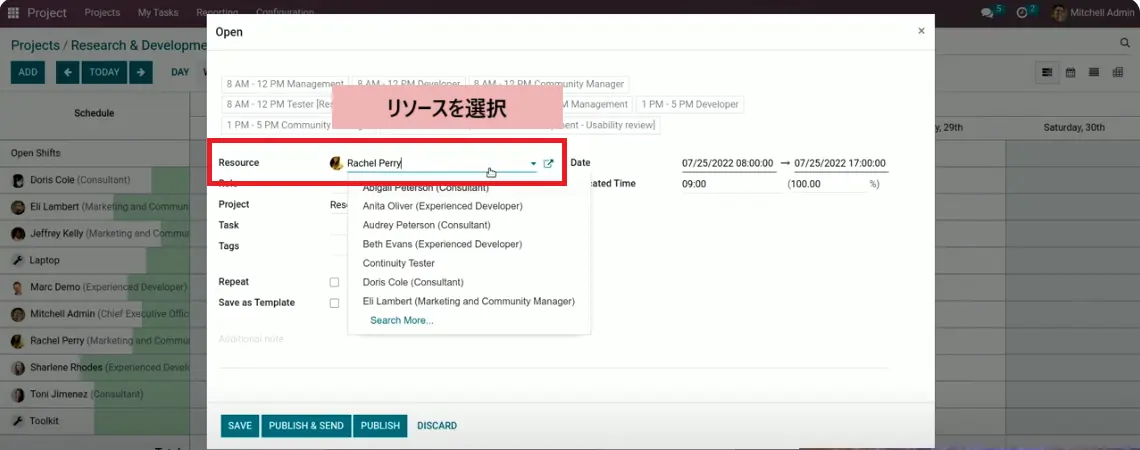The image size is (1140, 450).
Task: Open the My Tasks menu
Action: pyautogui.click(x=158, y=12)
